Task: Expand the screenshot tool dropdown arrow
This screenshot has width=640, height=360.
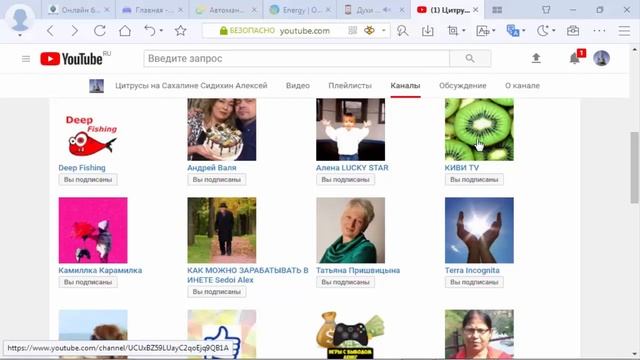Action: click(x=464, y=31)
